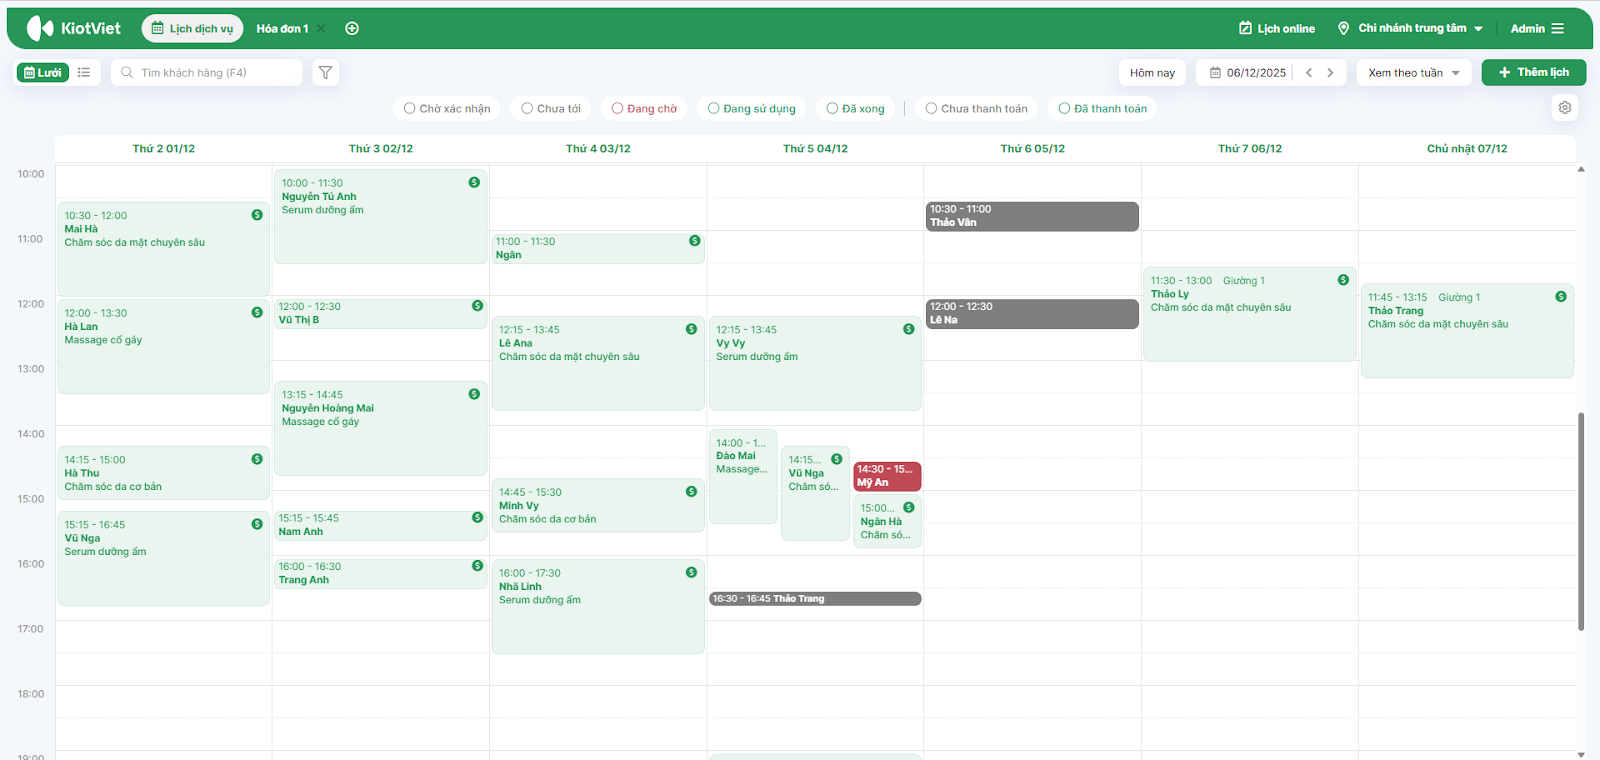
Task: Click payment icon on Minh Vy appointment
Action: click(x=691, y=492)
